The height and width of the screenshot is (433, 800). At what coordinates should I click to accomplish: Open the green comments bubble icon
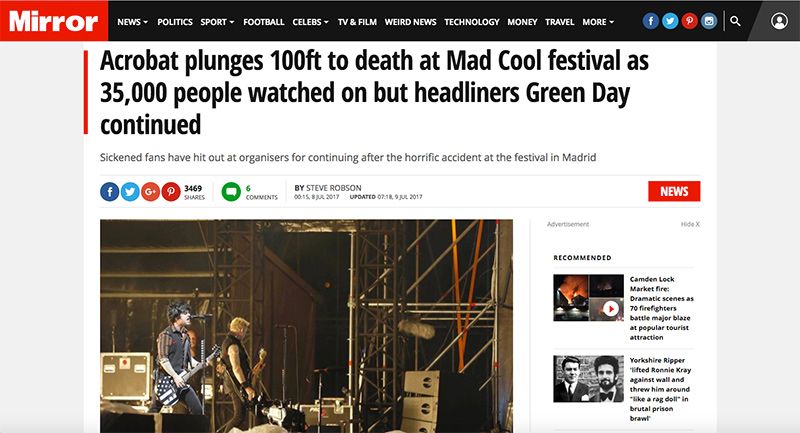231,192
